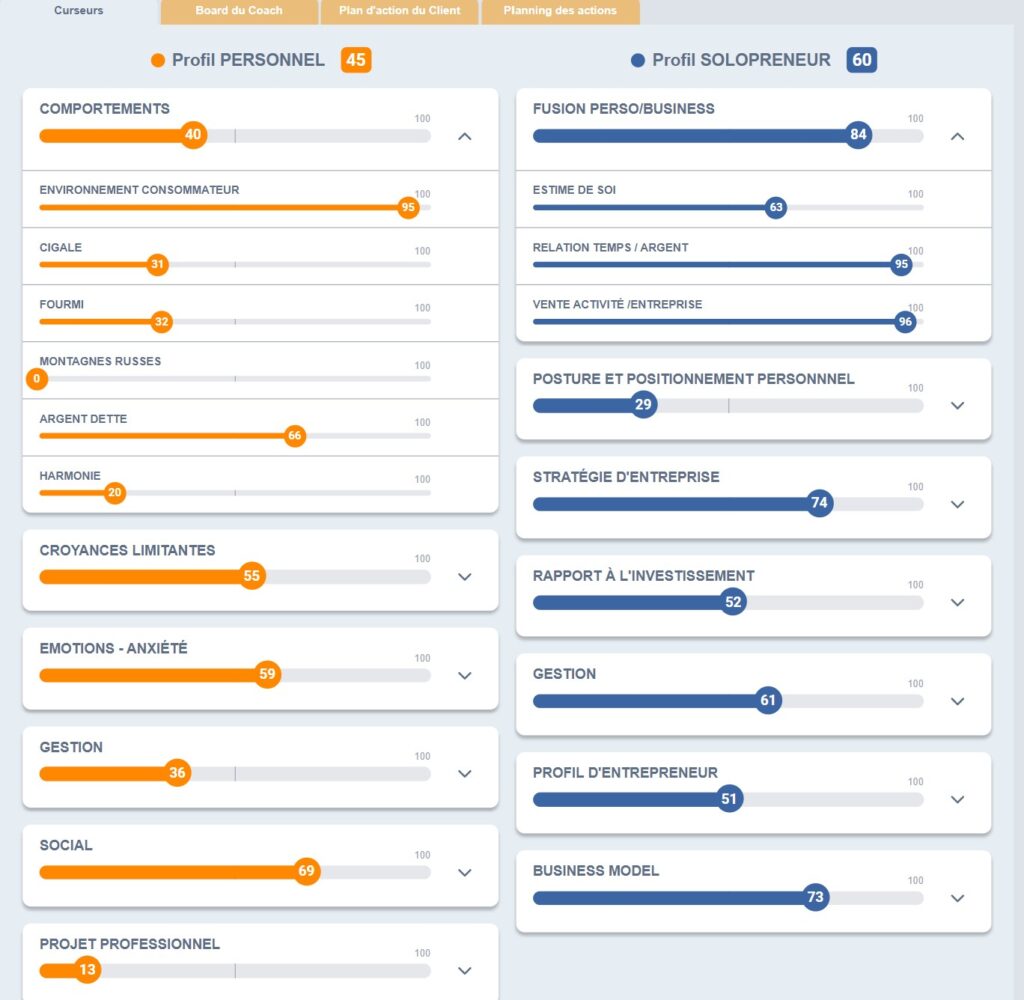Collapse the FUSION PERSO/BUSINESS section
Screen dimensions: 1024x1000
click(957, 136)
